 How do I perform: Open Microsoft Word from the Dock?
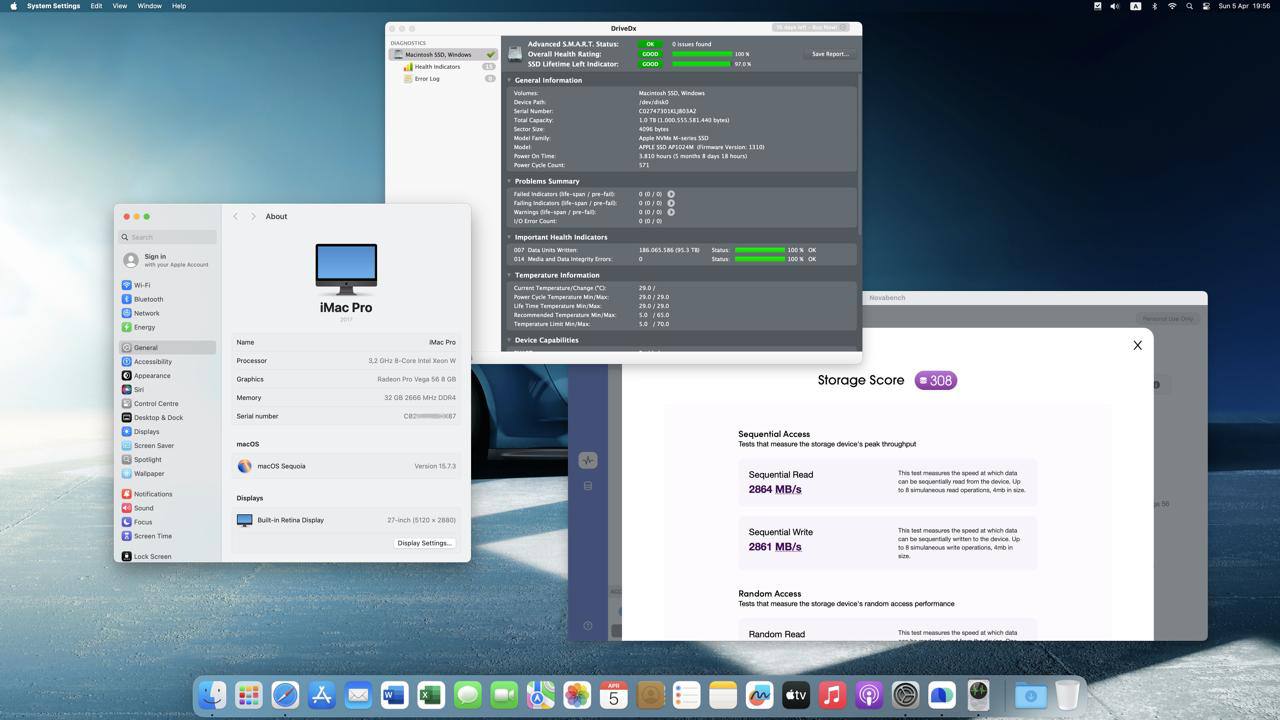(394, 694)
